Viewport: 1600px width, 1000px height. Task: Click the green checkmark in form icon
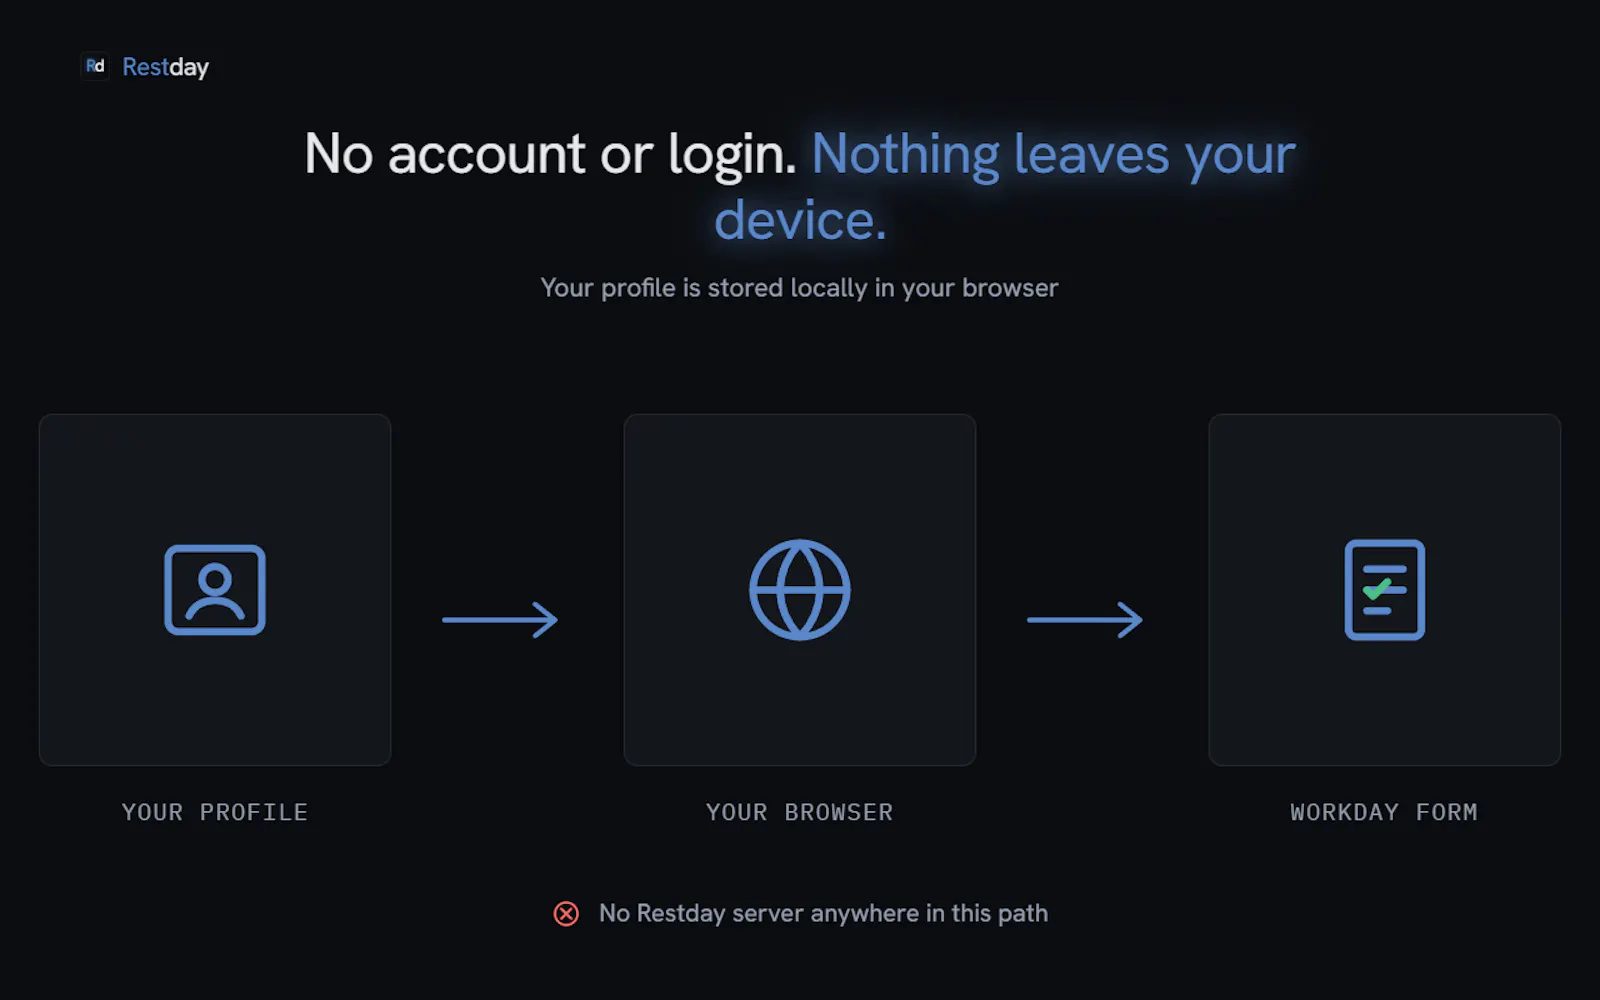[1377, 588]
